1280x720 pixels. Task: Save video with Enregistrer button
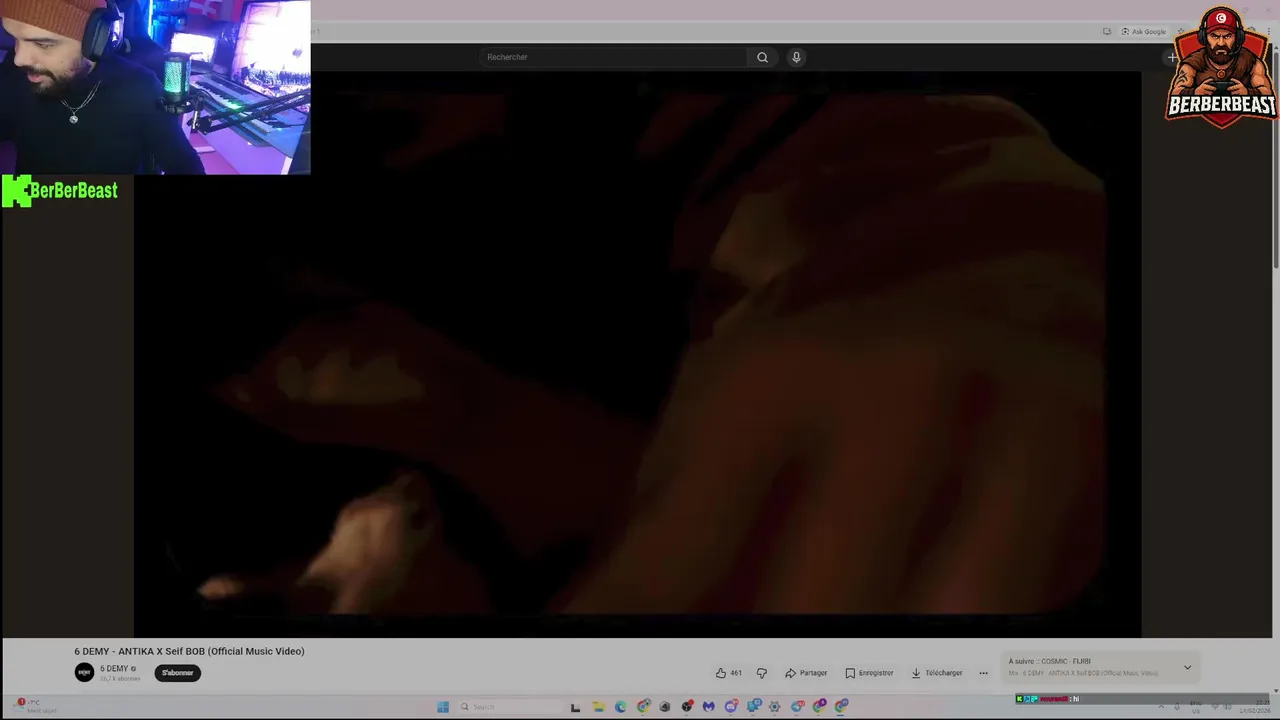[869, 673]
